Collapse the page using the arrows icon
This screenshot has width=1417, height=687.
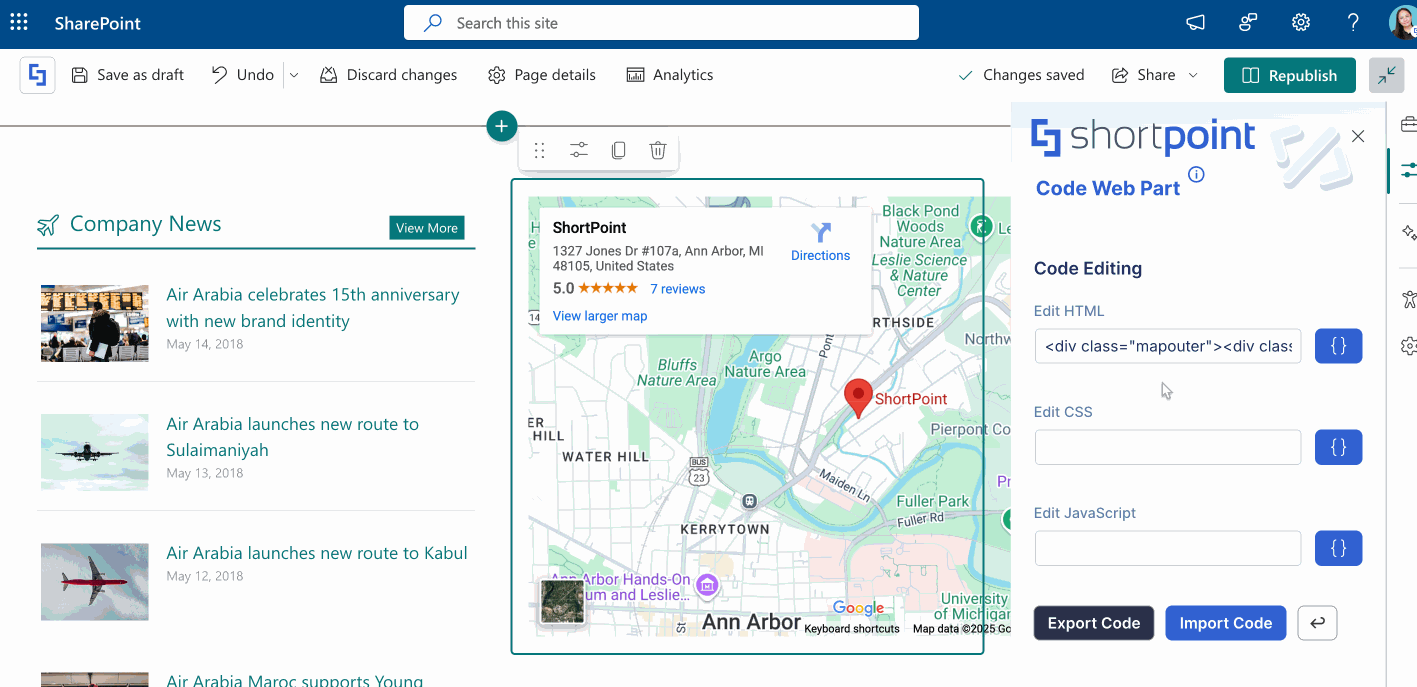tap(1386, 75)
